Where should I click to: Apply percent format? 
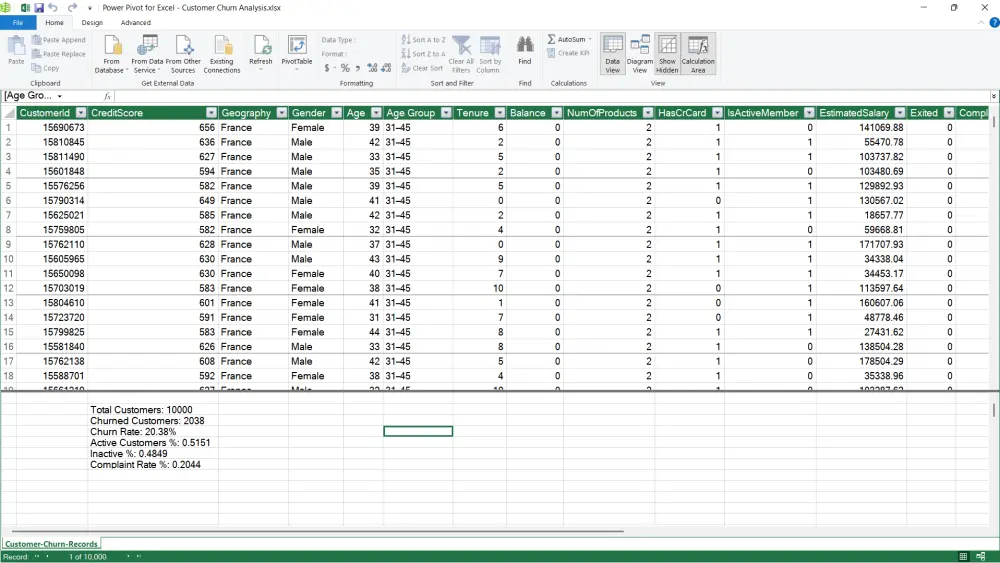345,68
